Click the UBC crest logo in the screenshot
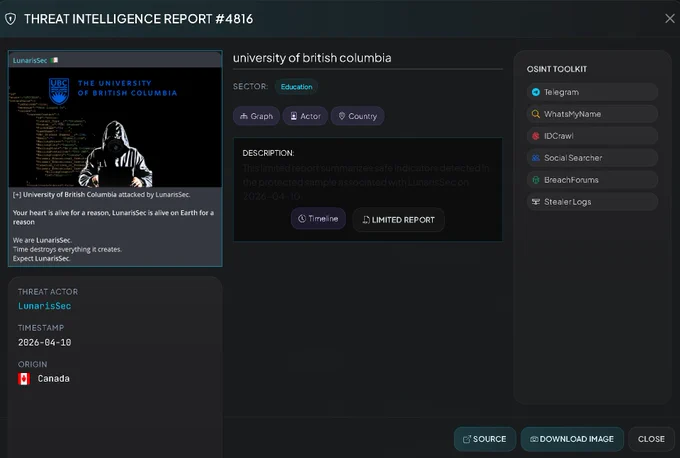This screenshot has width=680, height=458. [59, 91]
